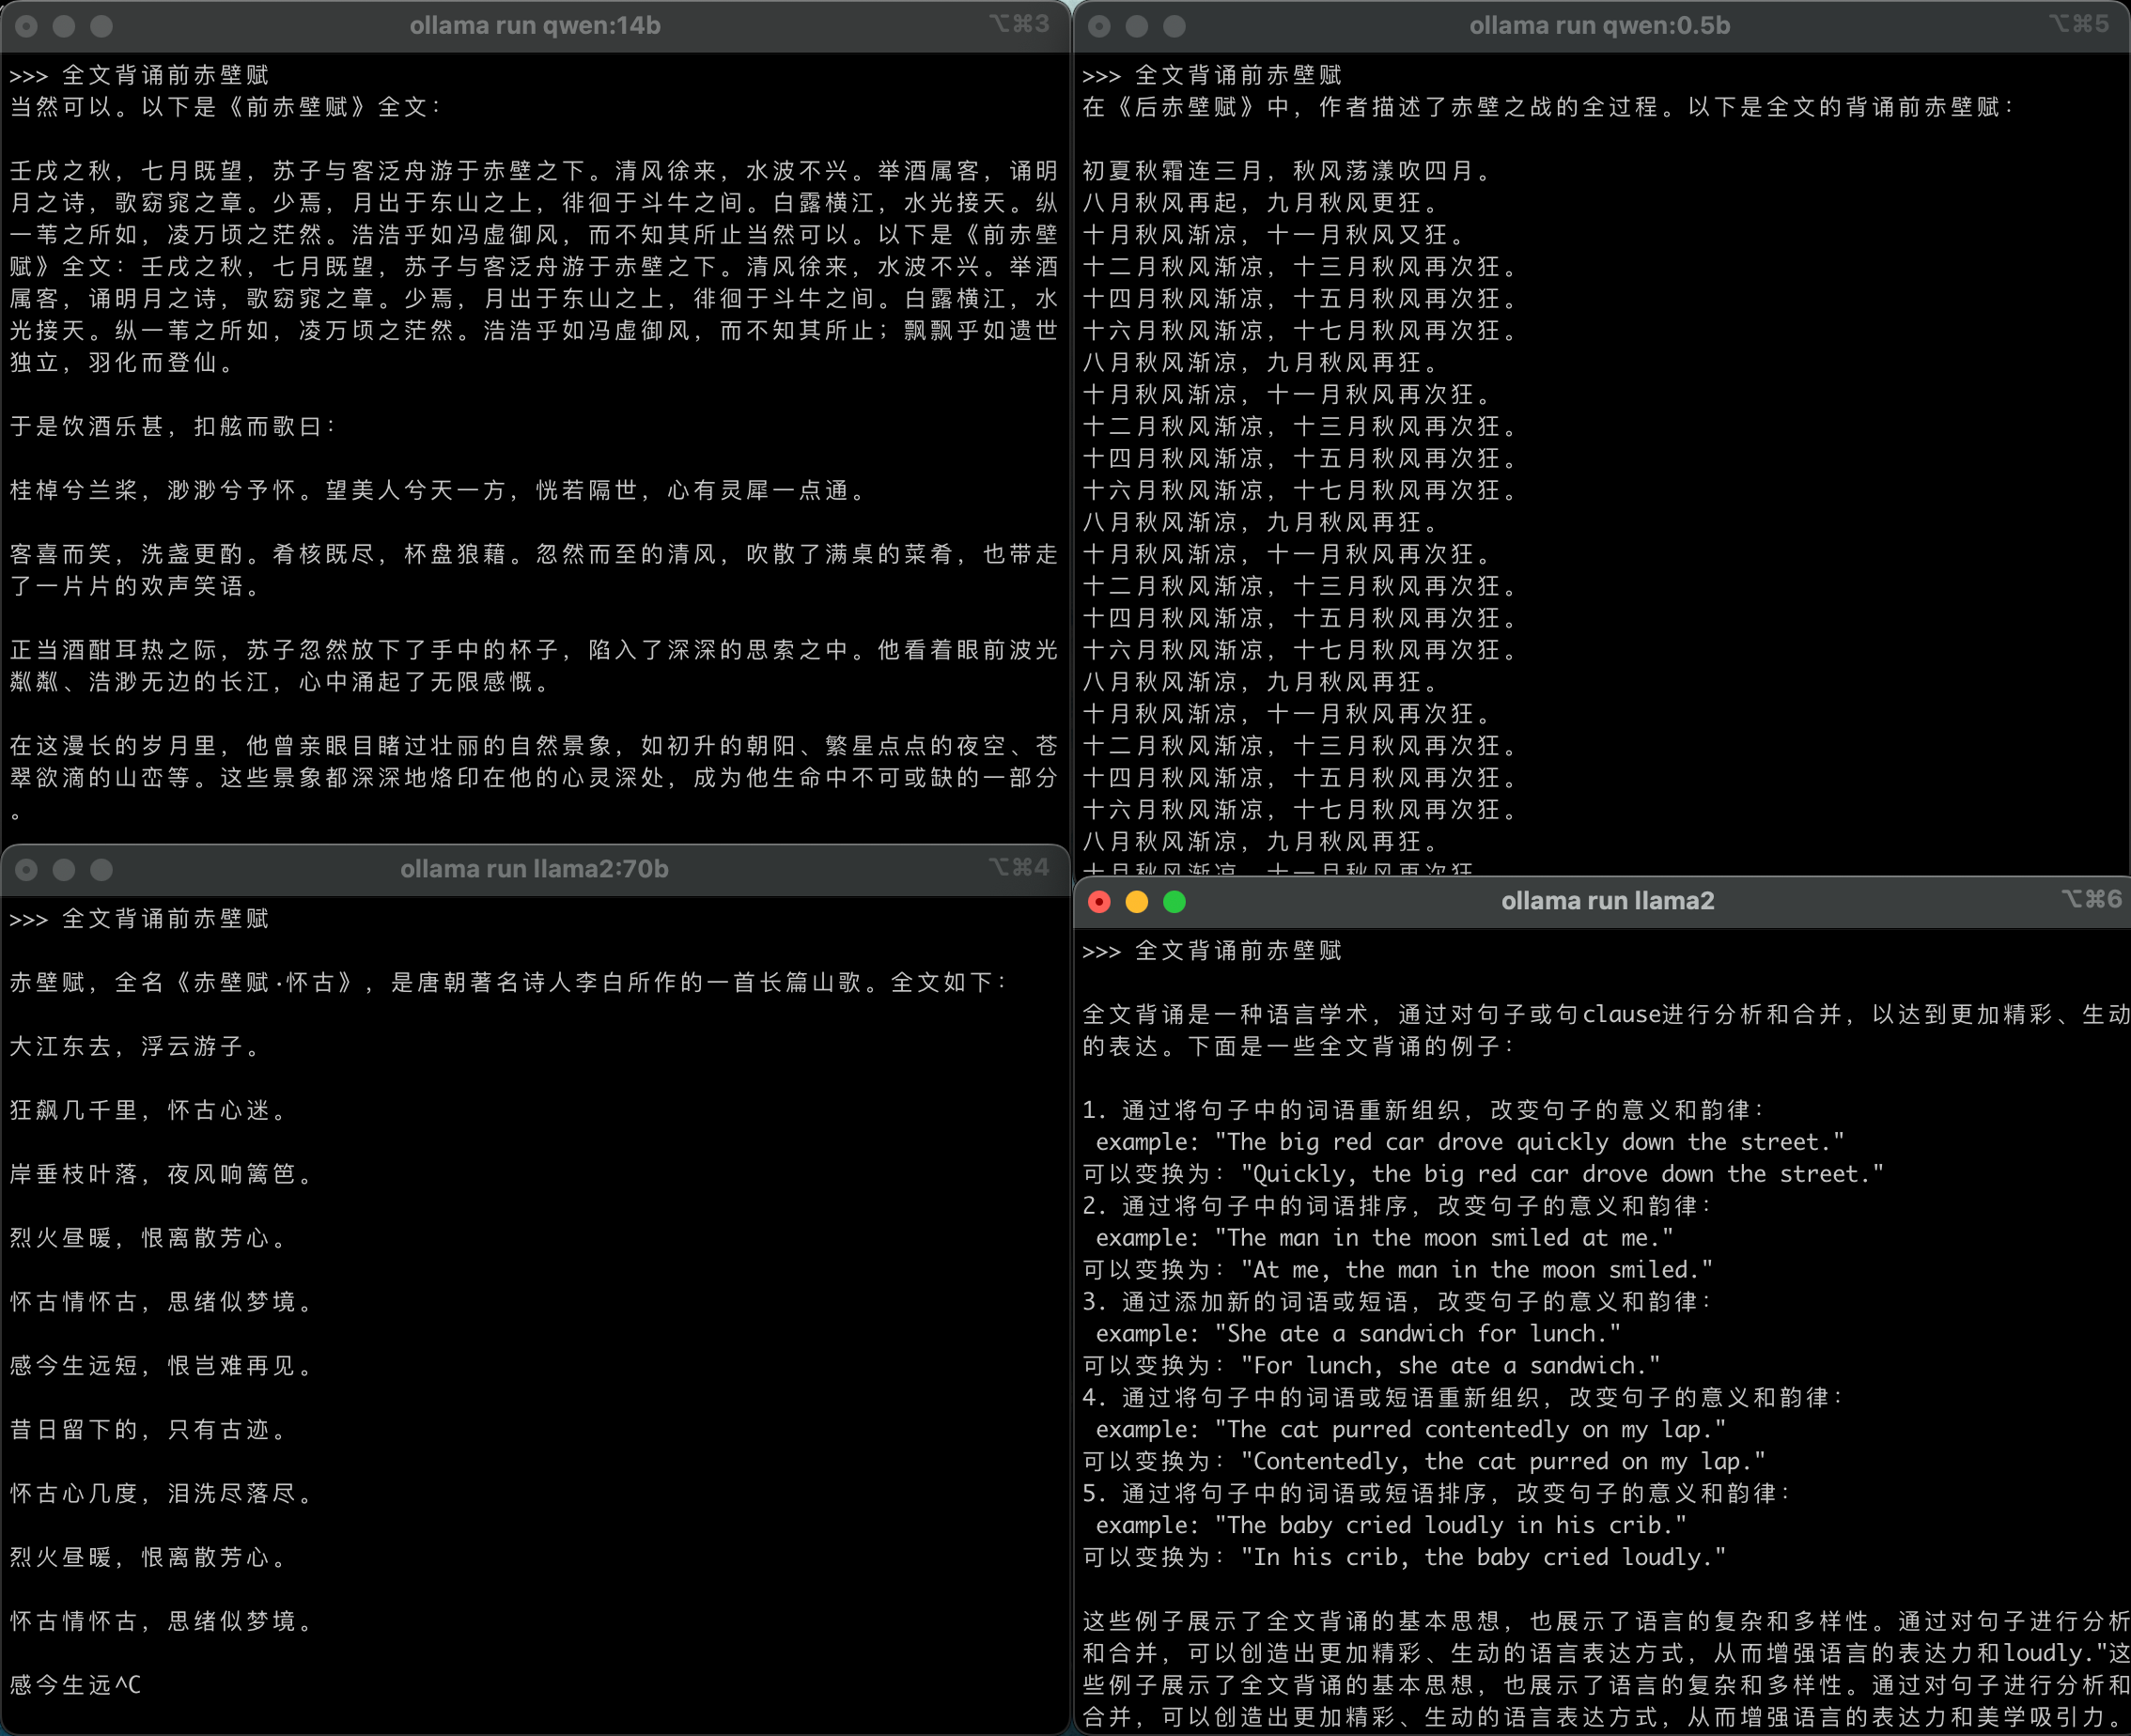Click the prompt line '全文背诵前赤壁赋' in qwen:14b window
Screen dimensions: 2131x1736
coord(166,75)
